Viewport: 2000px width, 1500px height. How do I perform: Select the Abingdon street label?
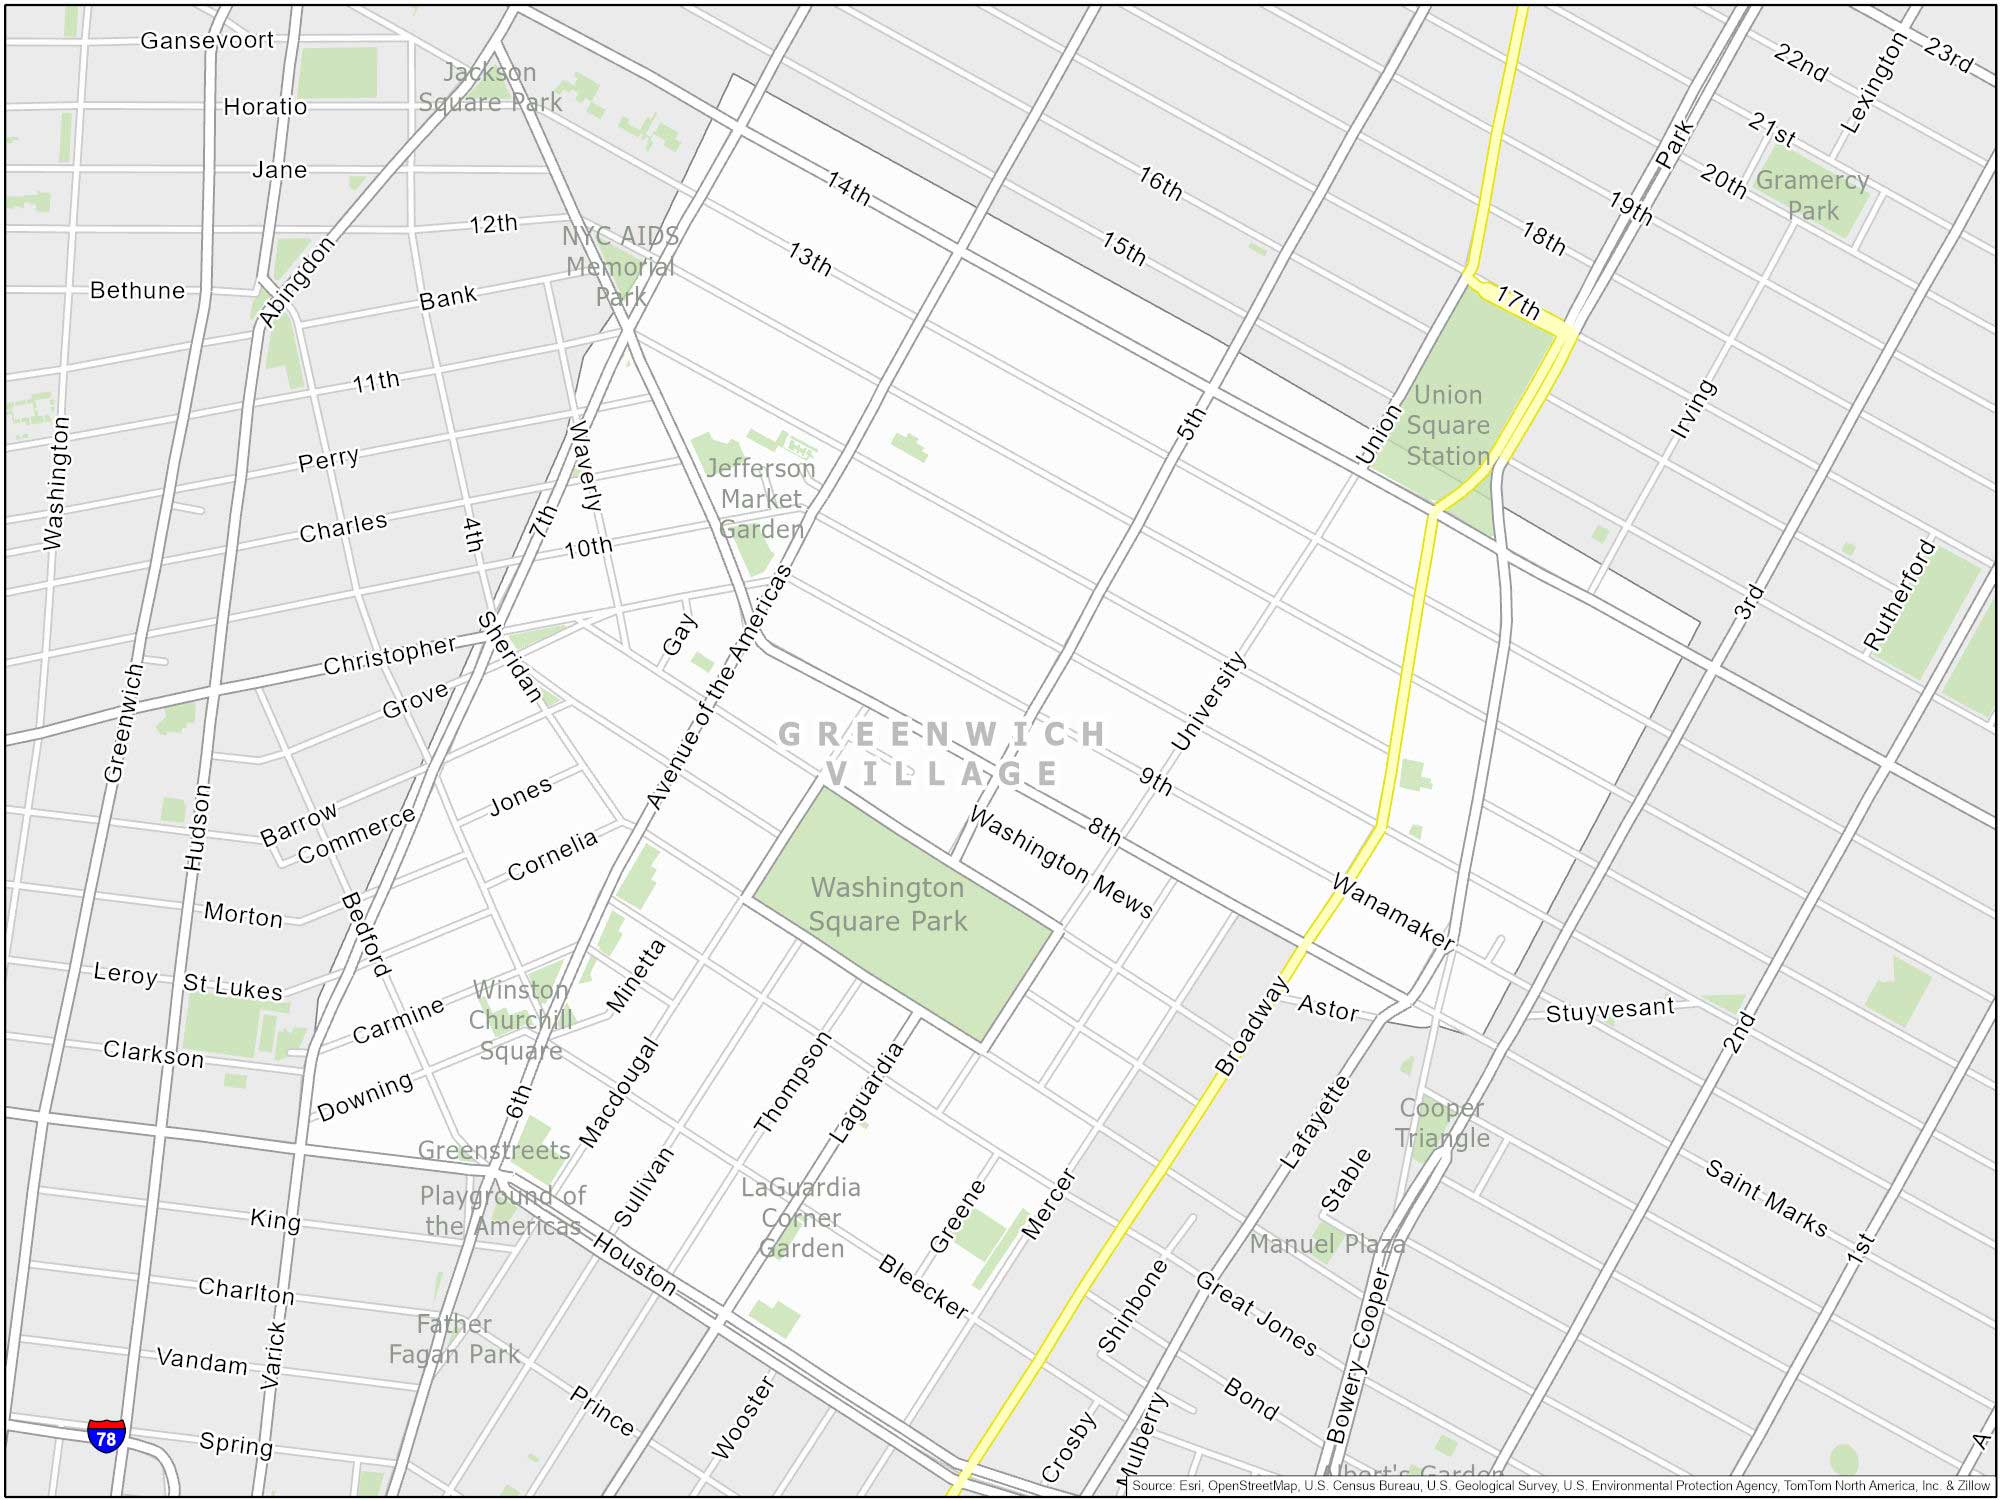click(x=297, y=281)
